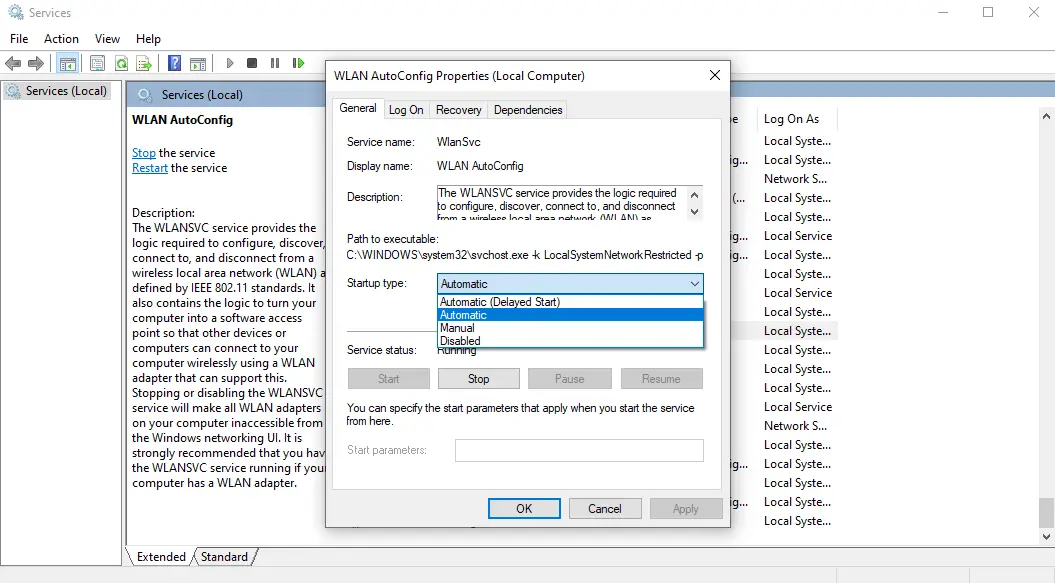Screen dimensions: 1055x583
Task: Open the File menu
Action: (19, 39)
